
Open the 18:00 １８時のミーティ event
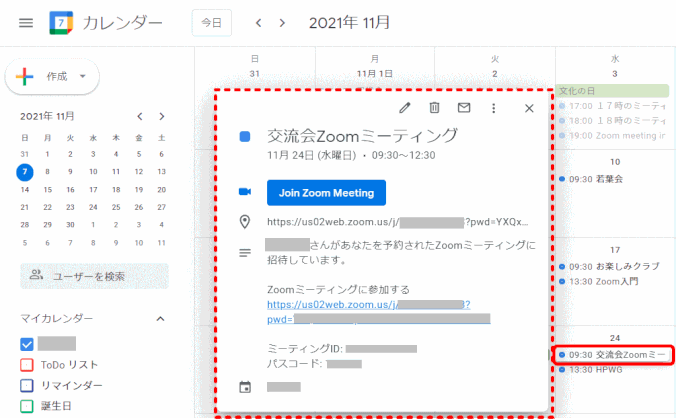click(x=613, y=121)
